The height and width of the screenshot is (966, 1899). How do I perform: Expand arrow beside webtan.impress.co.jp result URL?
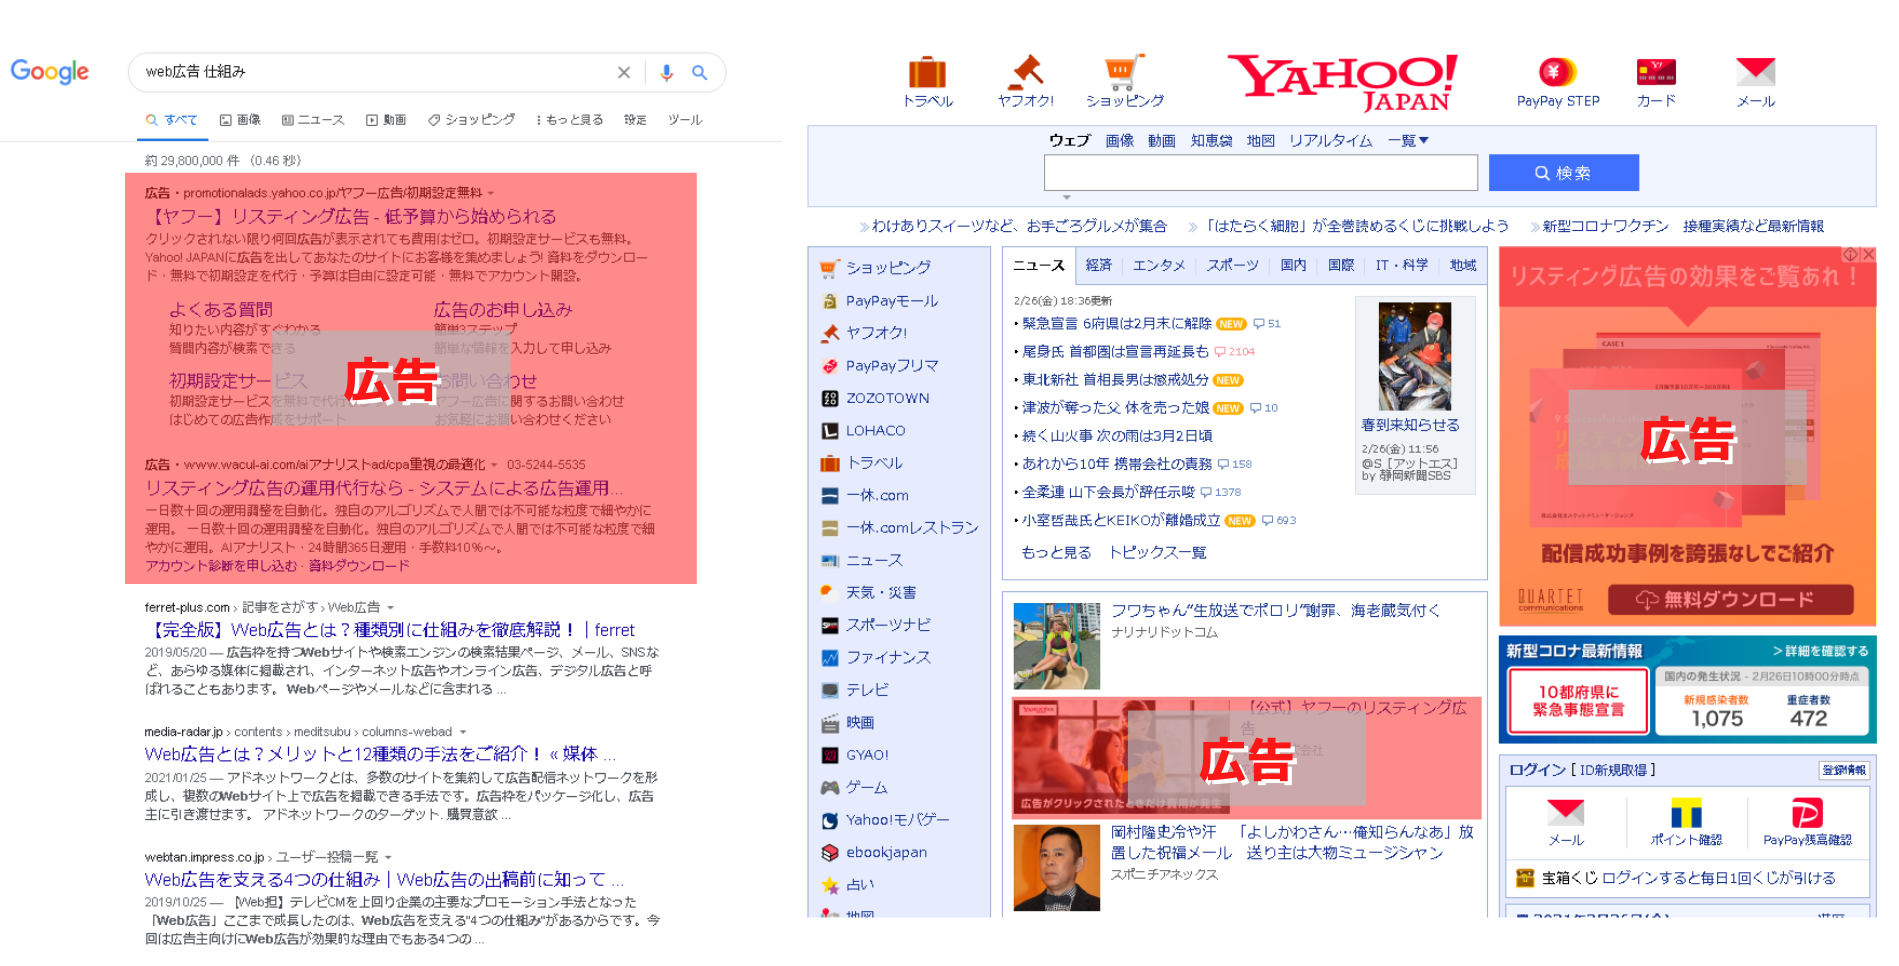(x=388, y=857)
